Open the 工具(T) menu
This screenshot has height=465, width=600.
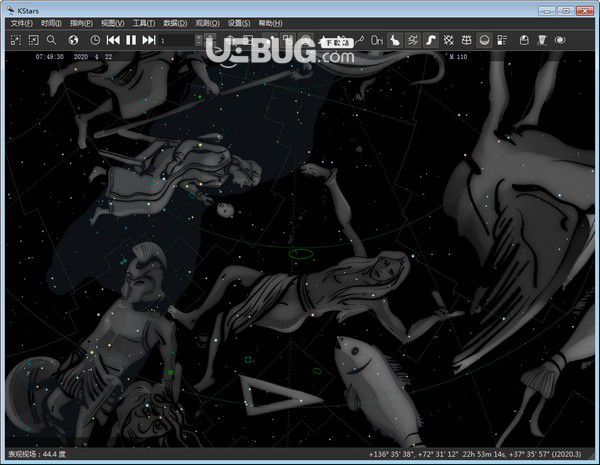click(x=143, y=23)
